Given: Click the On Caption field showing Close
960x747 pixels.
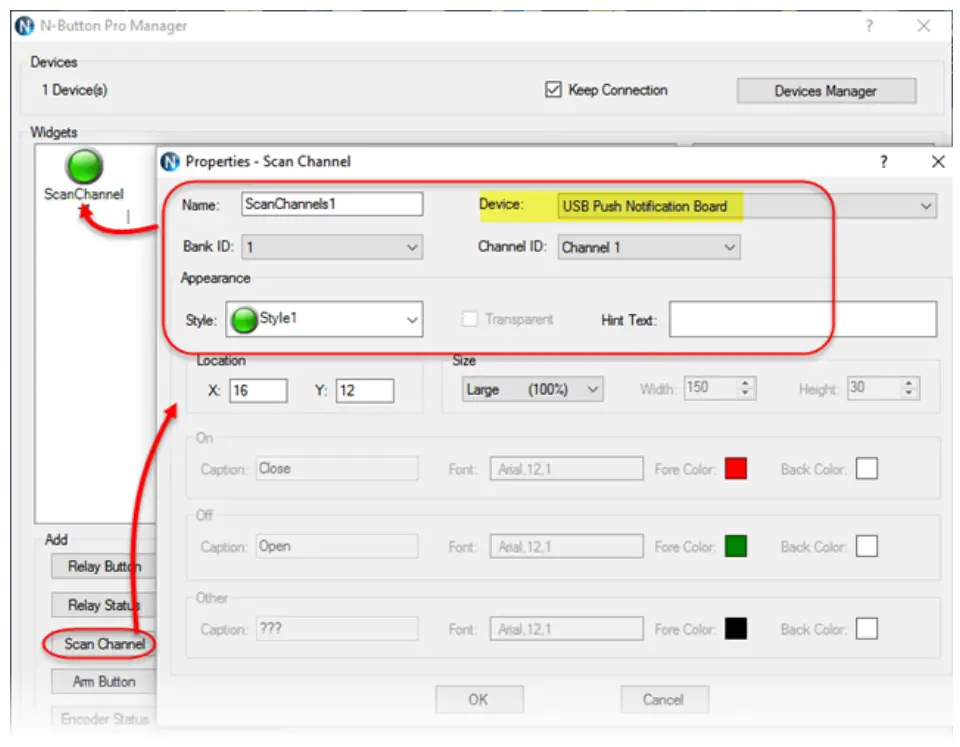Looking at the screenshot, I should click(337, 469).
